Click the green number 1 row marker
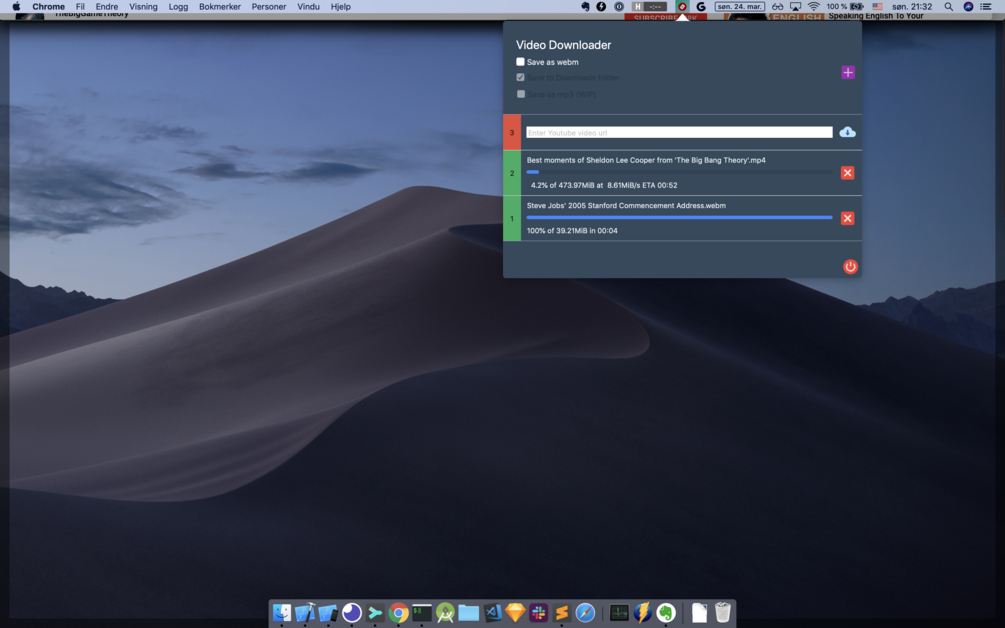Viewport: 1005px width, 628px height. point(512,219)
